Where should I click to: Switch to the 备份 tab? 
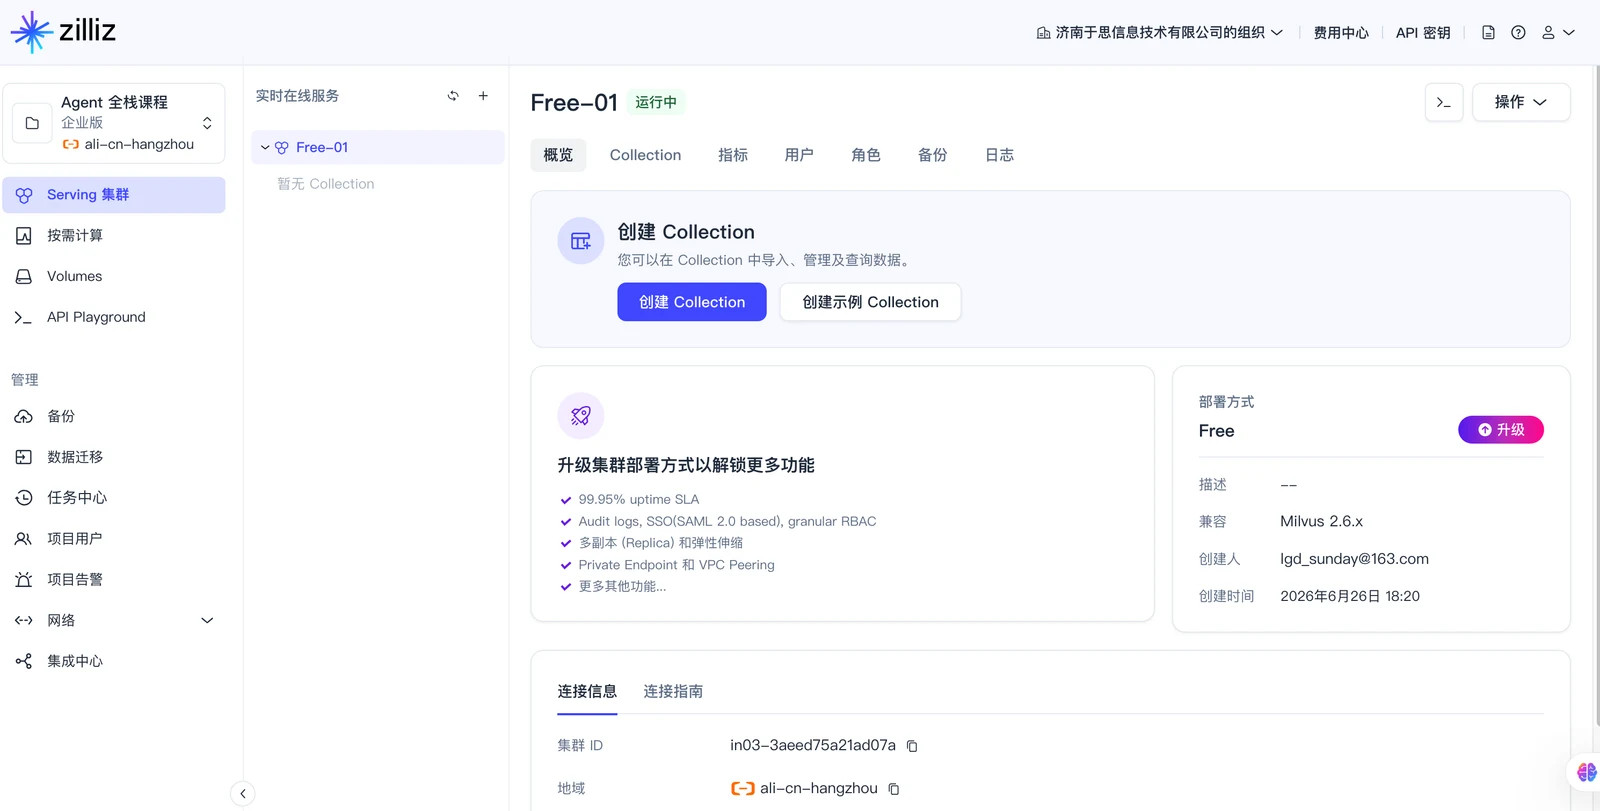(933, 155)
